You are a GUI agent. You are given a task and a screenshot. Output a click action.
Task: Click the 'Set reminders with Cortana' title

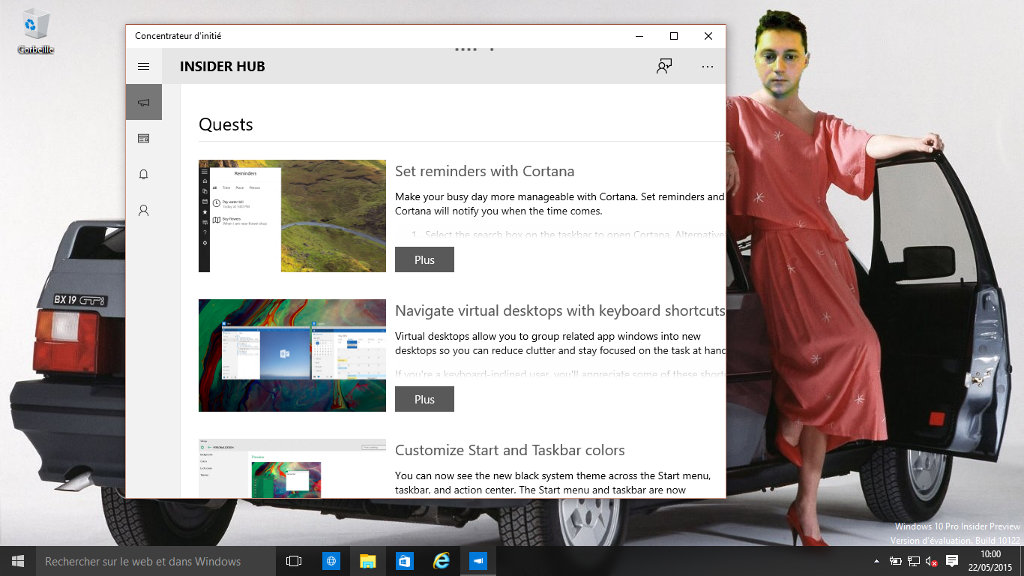tap(485, 171)
